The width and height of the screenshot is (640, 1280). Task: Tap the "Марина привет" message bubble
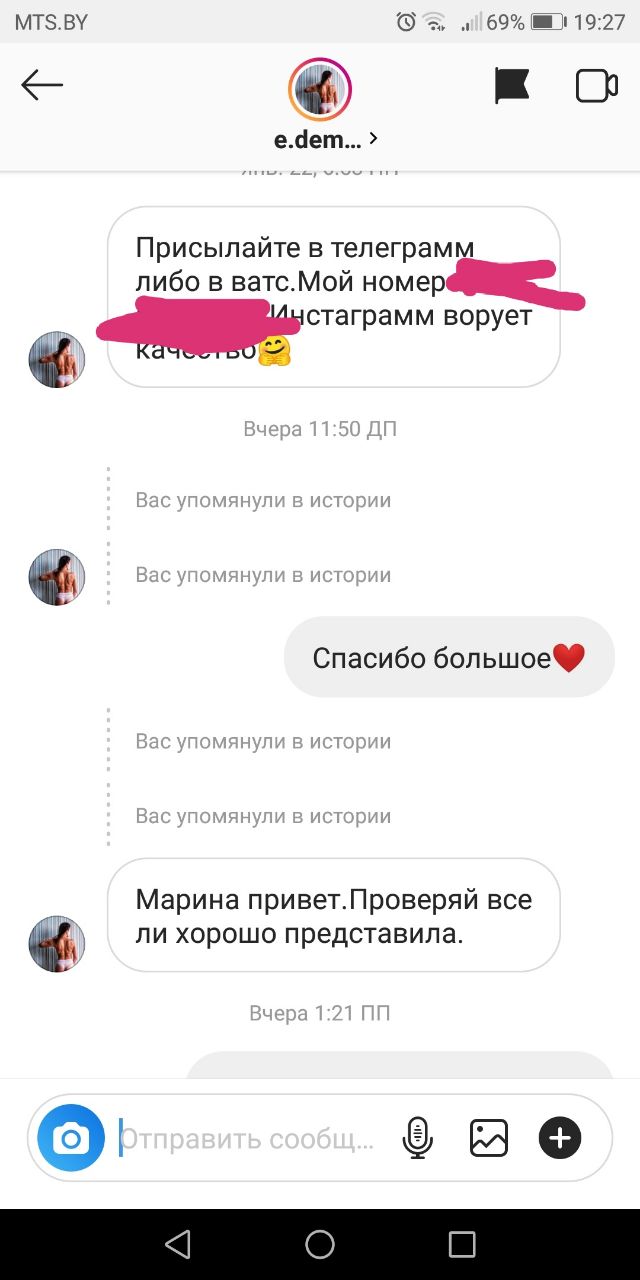point(333,914)
